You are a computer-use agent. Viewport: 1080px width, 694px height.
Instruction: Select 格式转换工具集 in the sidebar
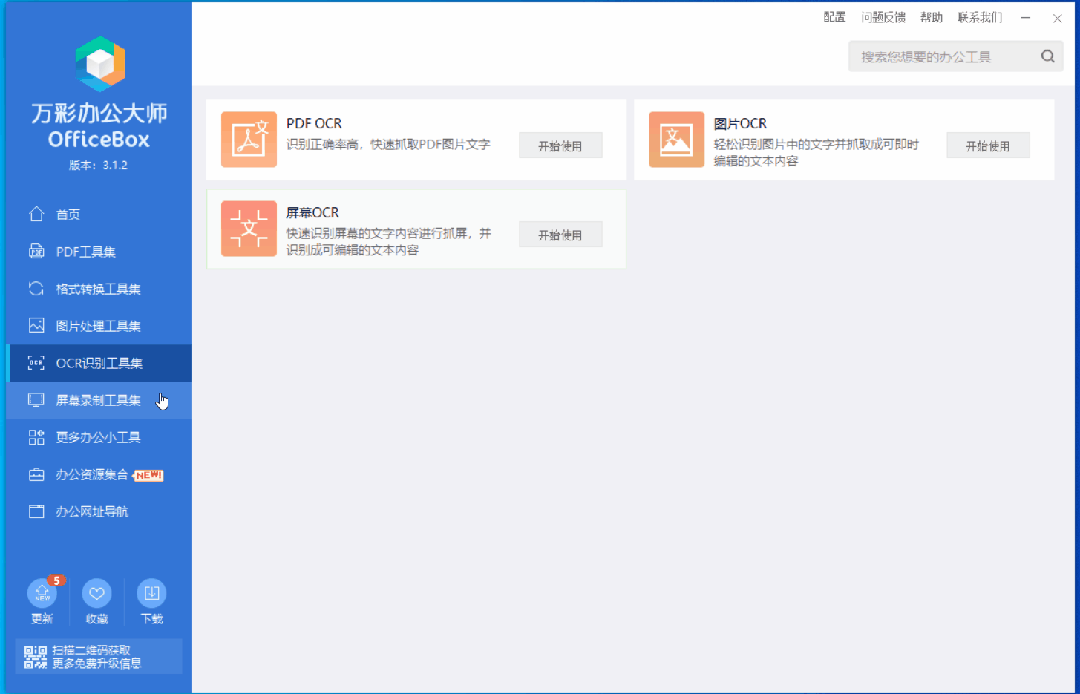click(x=99, y=289)
